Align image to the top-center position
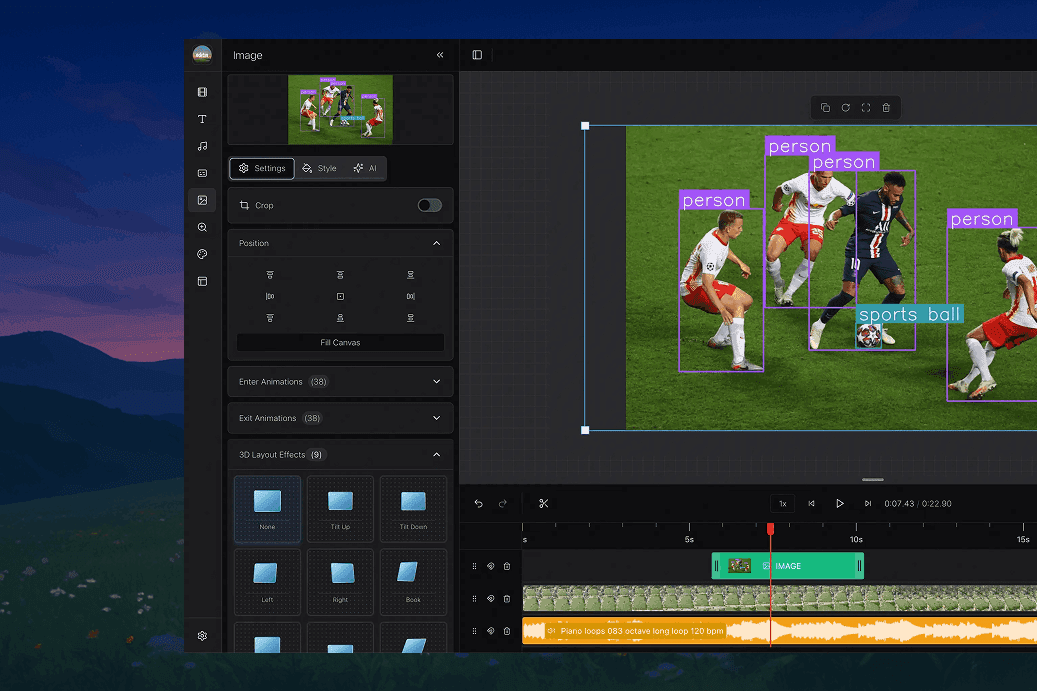Image resolution: width=1037 pixels, height=691 pixels. 340,275
